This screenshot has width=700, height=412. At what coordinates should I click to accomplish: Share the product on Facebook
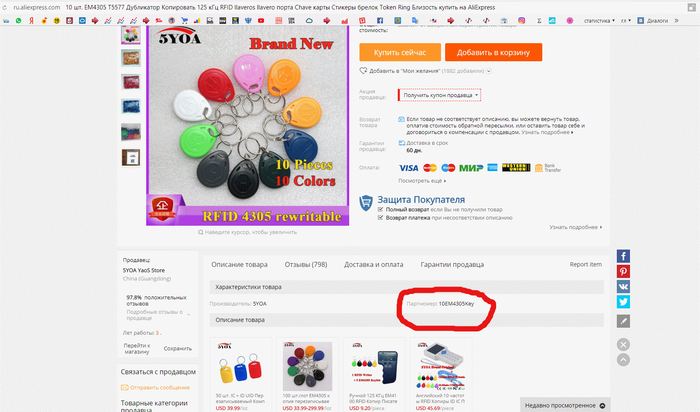(x=623, y=257)
